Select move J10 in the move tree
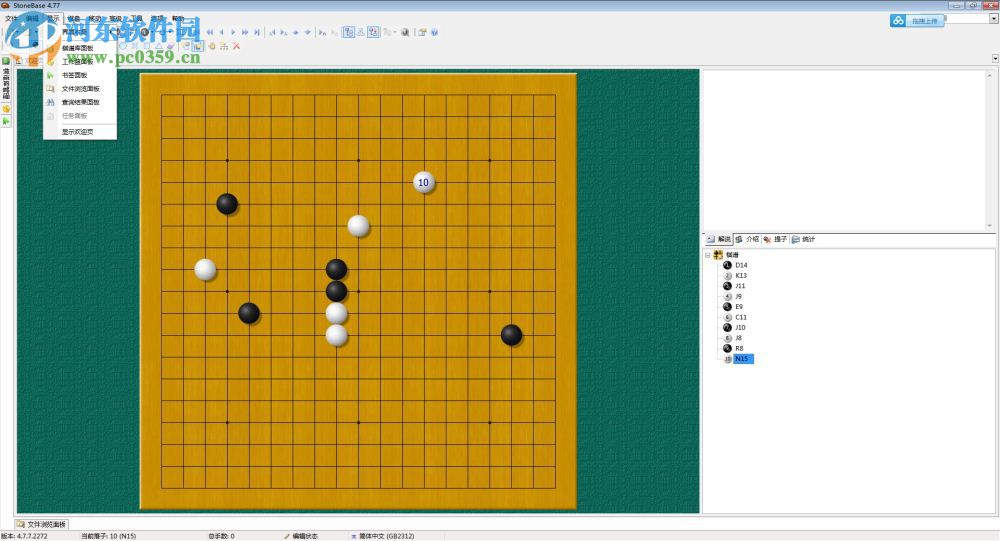 740,327
